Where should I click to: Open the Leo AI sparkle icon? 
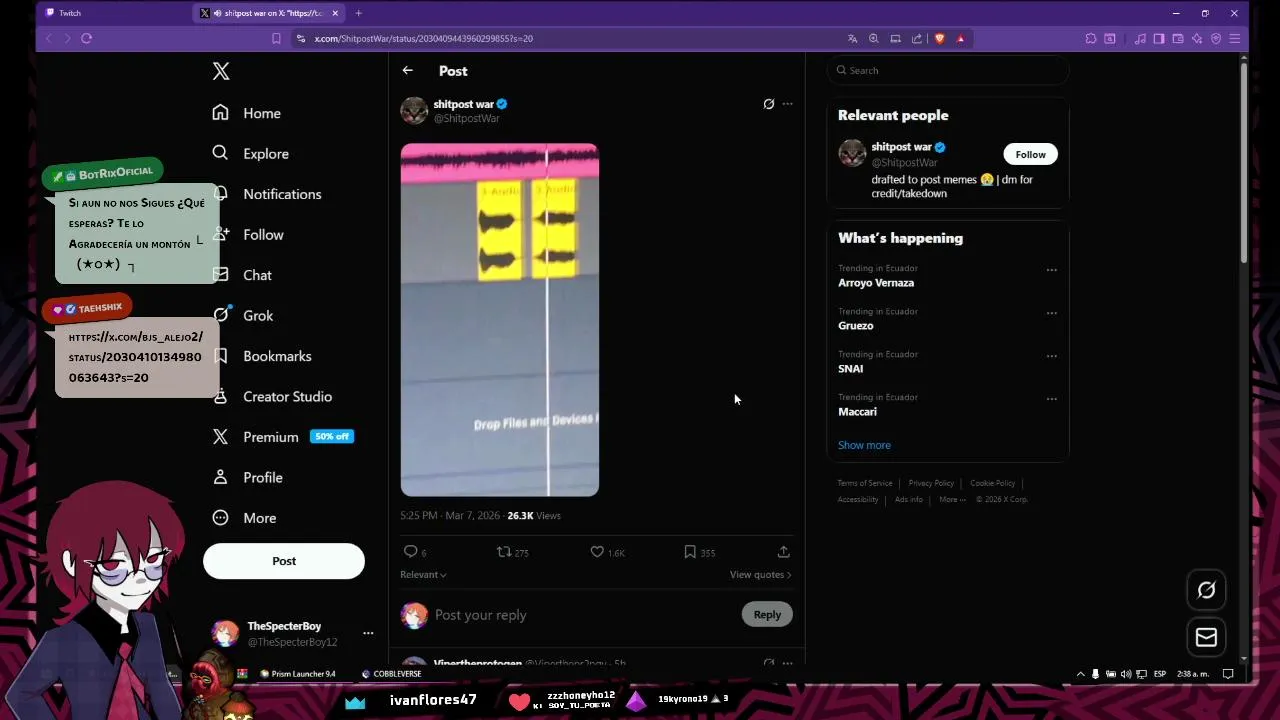coord(1197,38)
